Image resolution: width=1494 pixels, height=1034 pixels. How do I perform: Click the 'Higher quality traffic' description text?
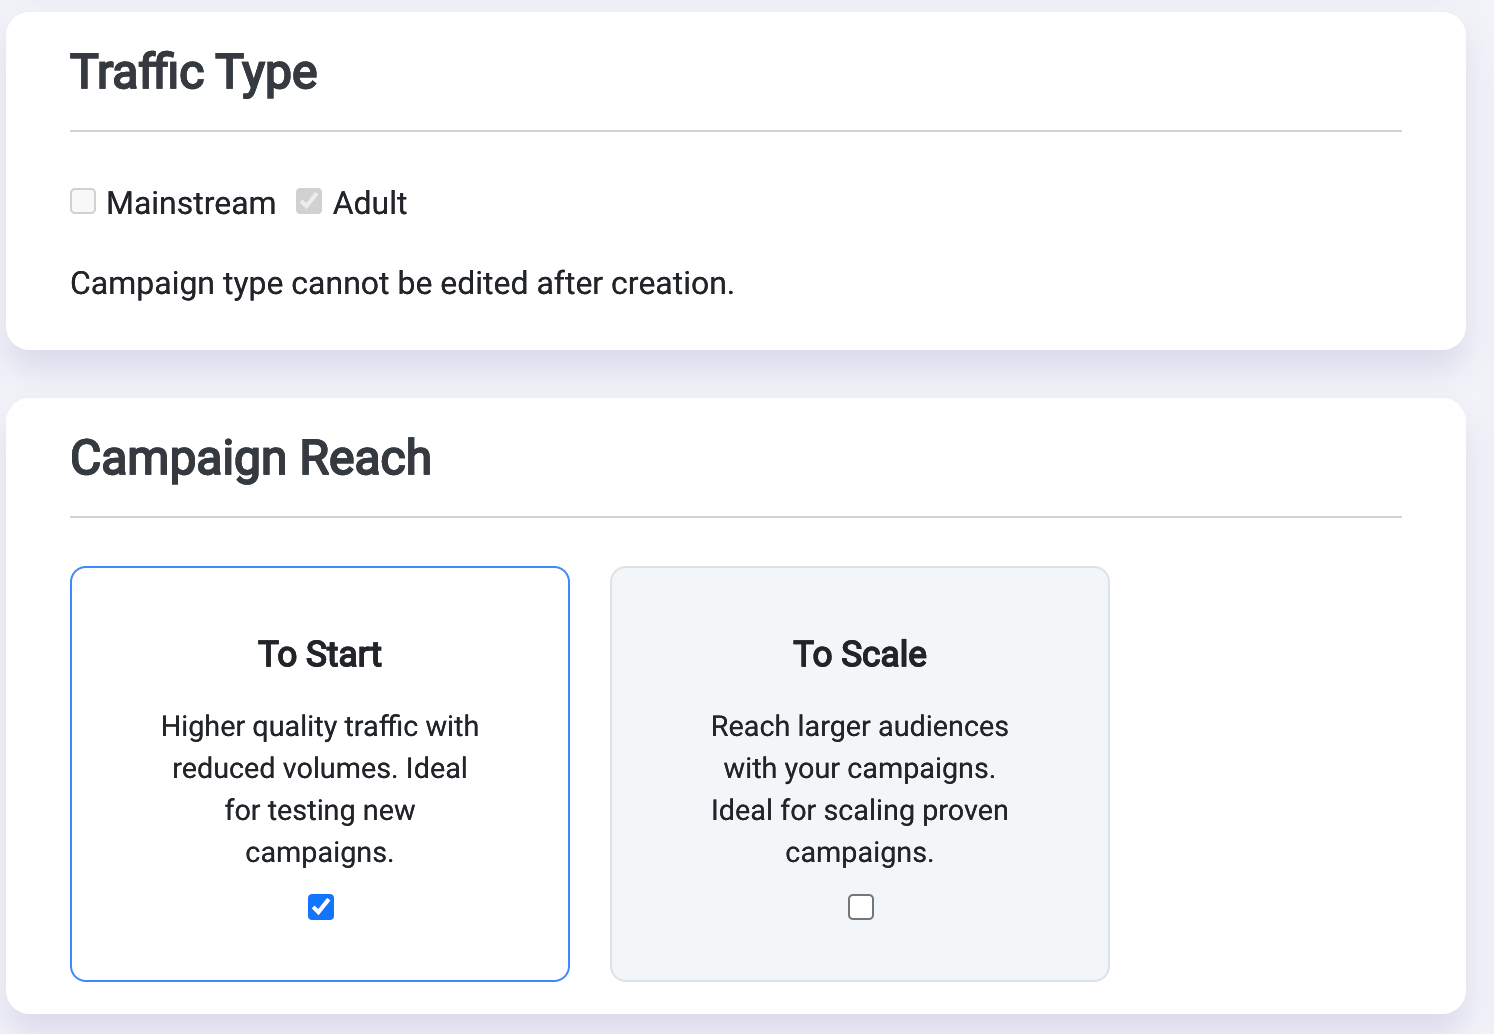tap(320, 789)
